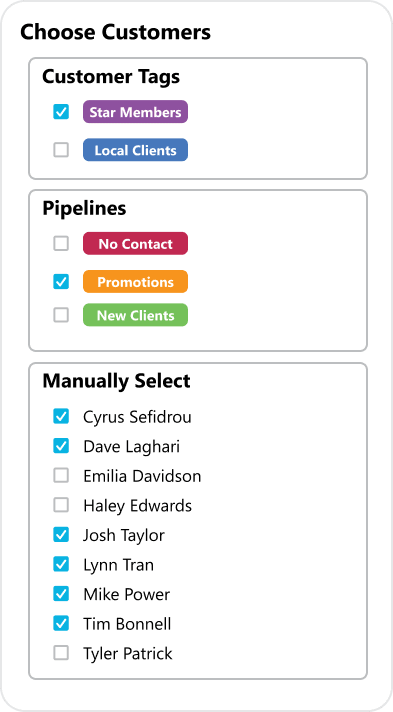Uncheck Tim Bonnell checkbox
The width and height of the screenshot is (393, 712).
pyautogui.click(x=61, y=623)
